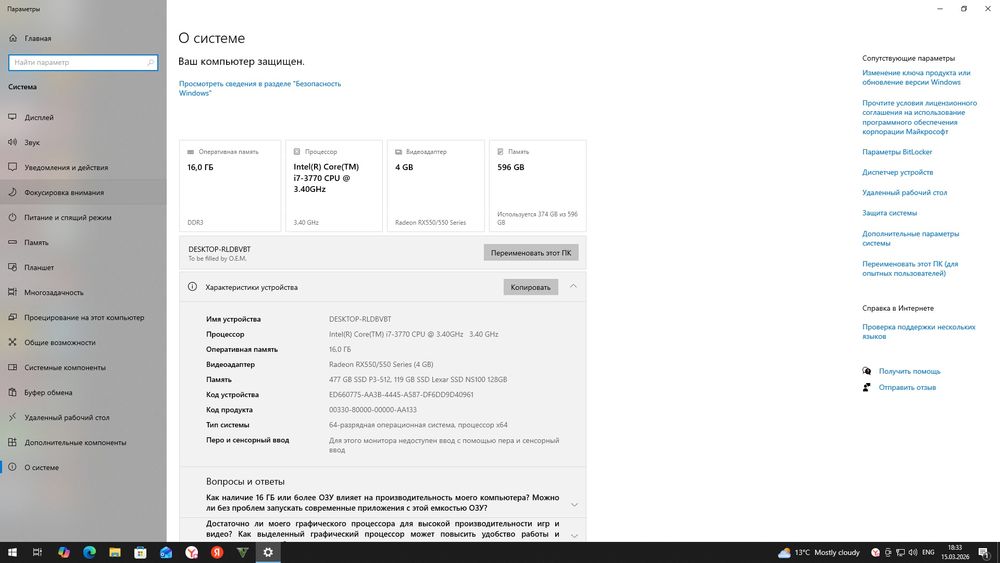Open rename PC for advanced users link

pos(910,268)
